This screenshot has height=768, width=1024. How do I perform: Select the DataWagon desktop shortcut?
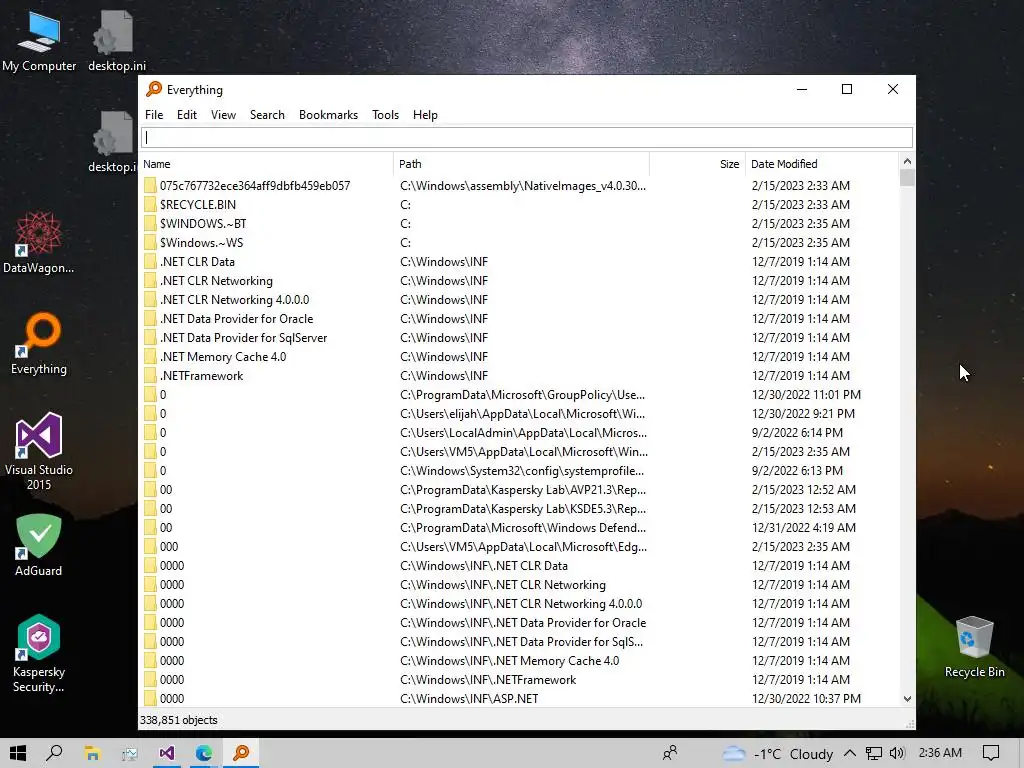click(x=39, y=242)
